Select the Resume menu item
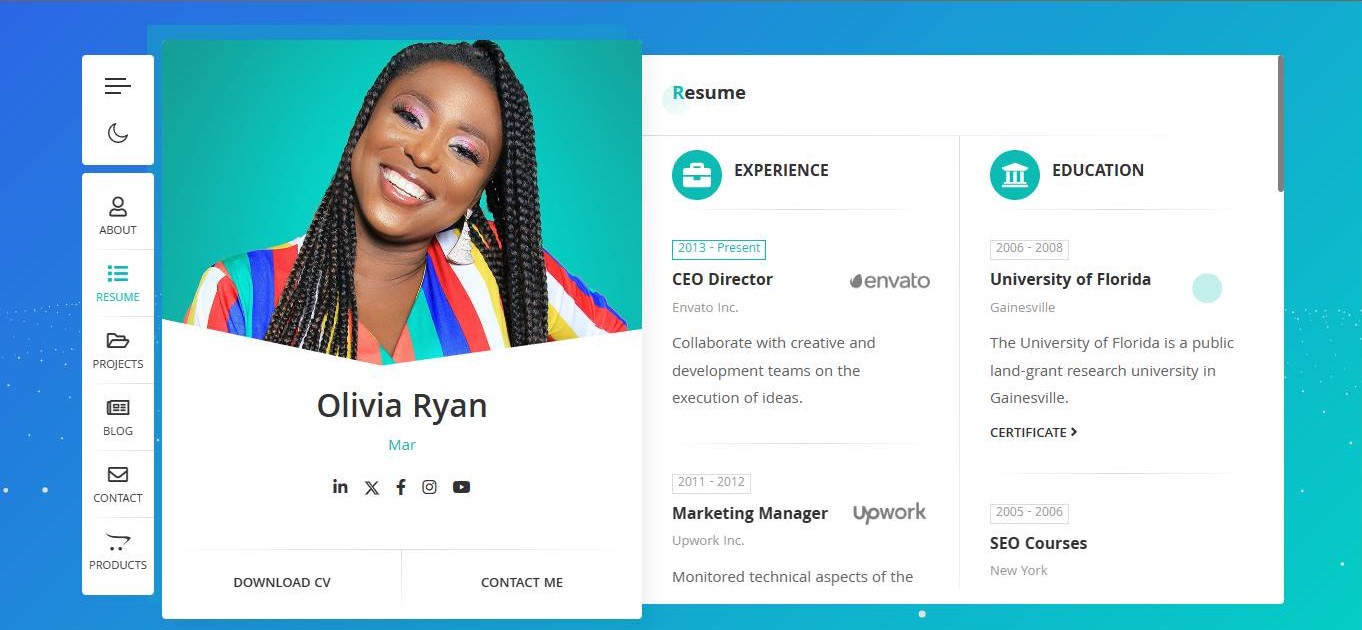 point(118,283)
